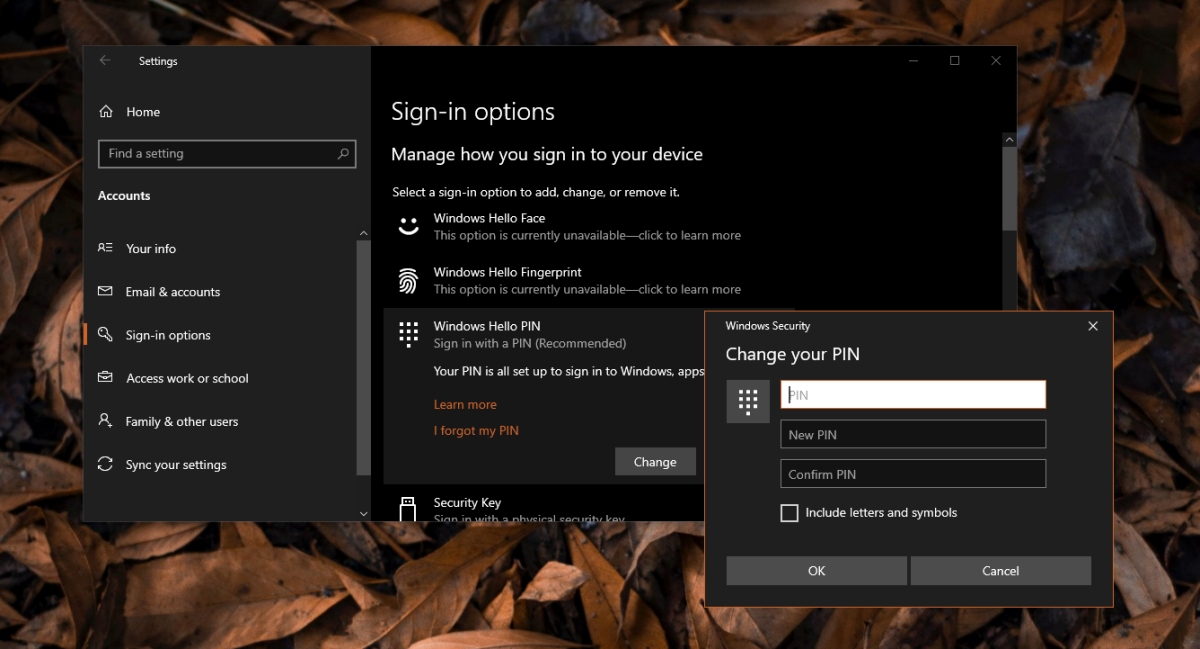Click the Access work or school briefcase icon
The width and height of the screenshot is (1200, 649).
105,378
